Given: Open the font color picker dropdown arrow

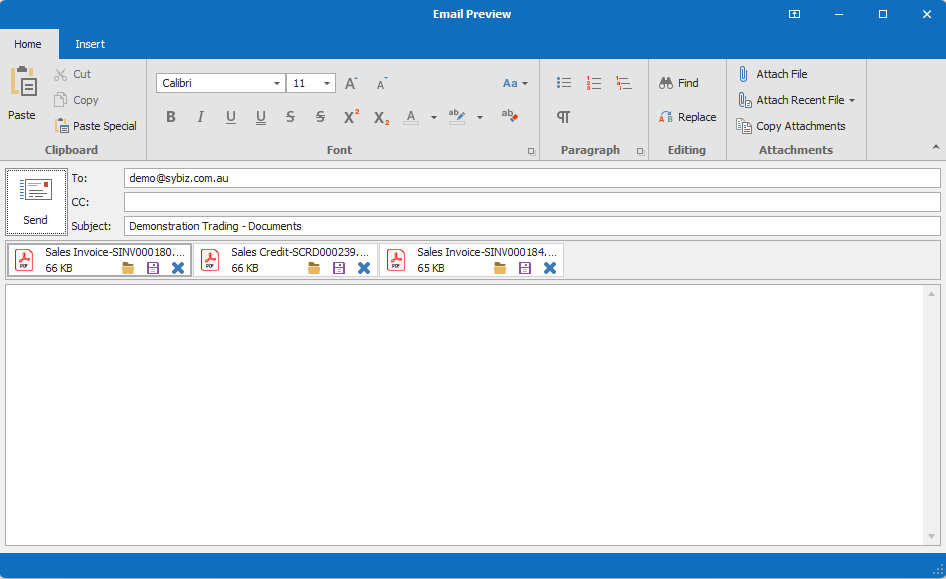Looking at the screenshot, I should tap(434, 117).
